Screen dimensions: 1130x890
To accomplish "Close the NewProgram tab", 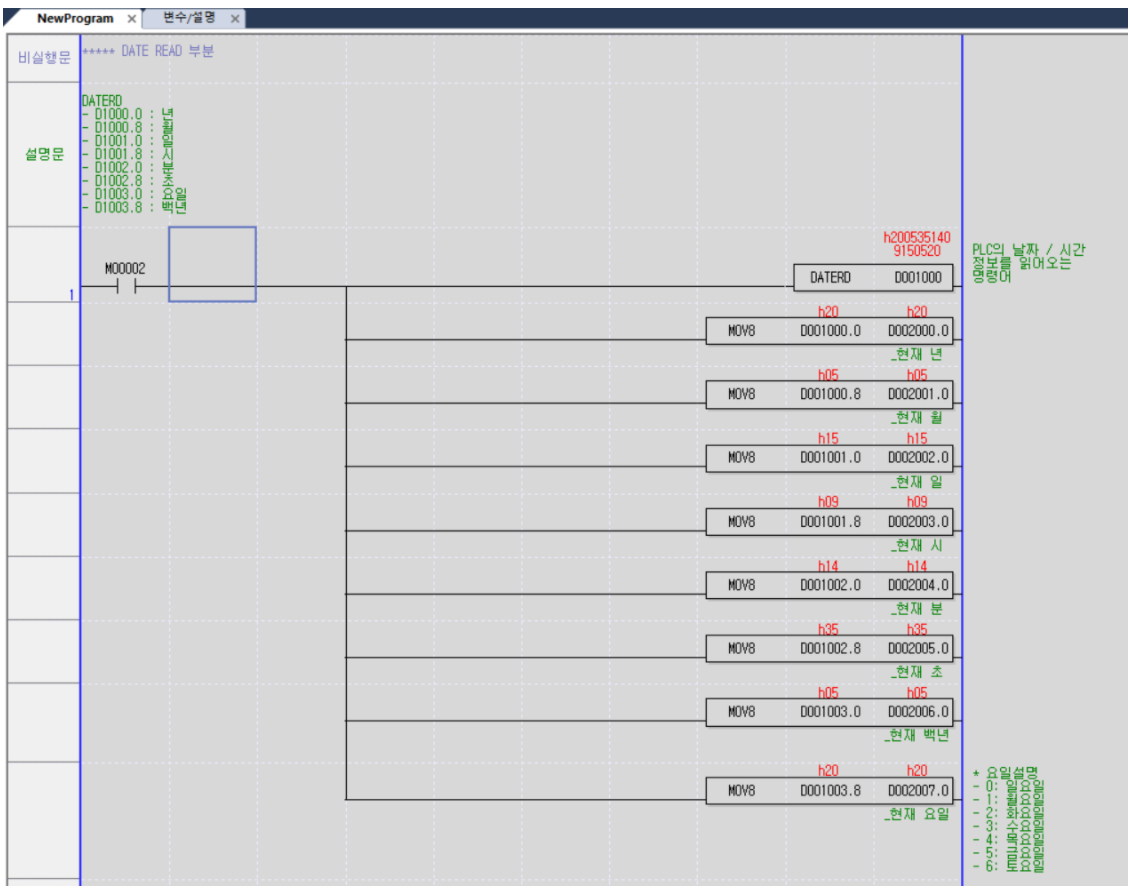I will click(129, 17).
